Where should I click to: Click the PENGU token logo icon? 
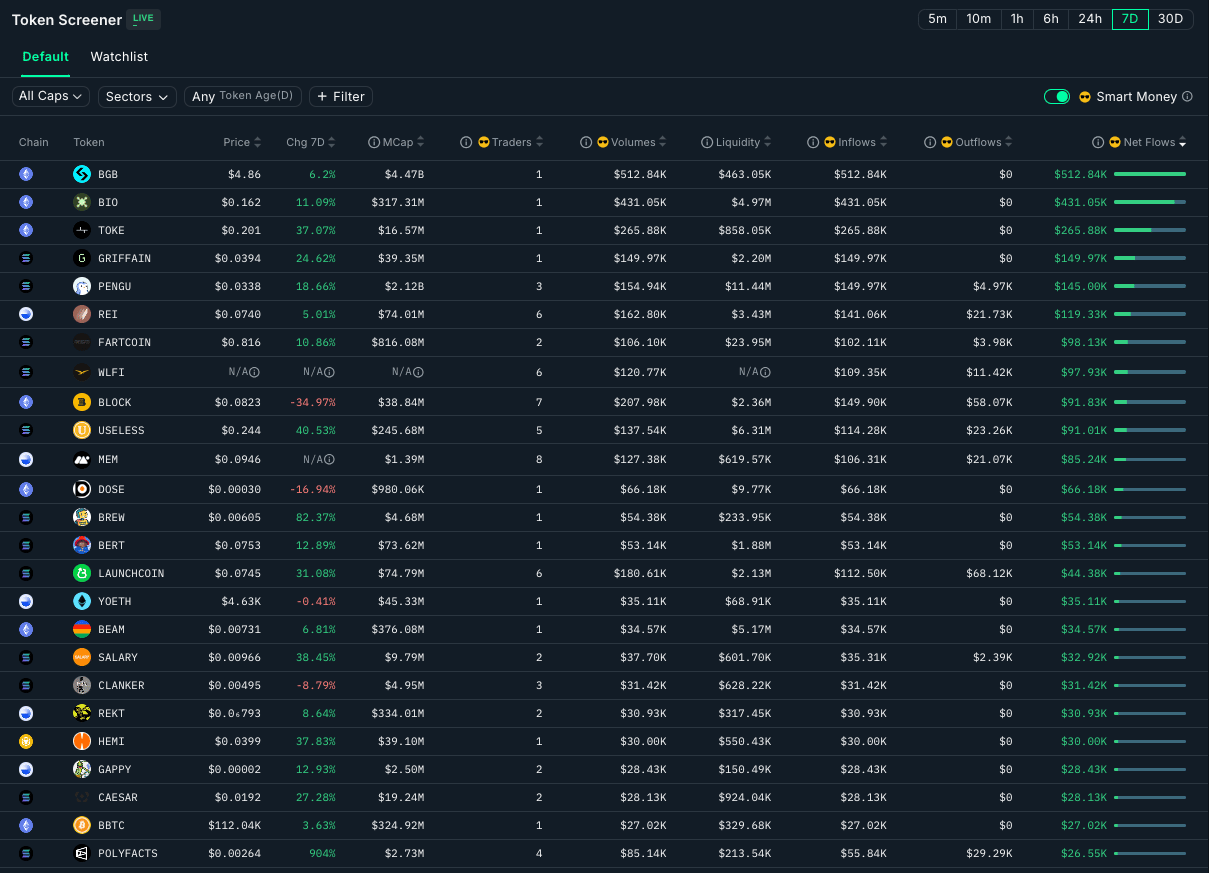(x=82, y=286)
